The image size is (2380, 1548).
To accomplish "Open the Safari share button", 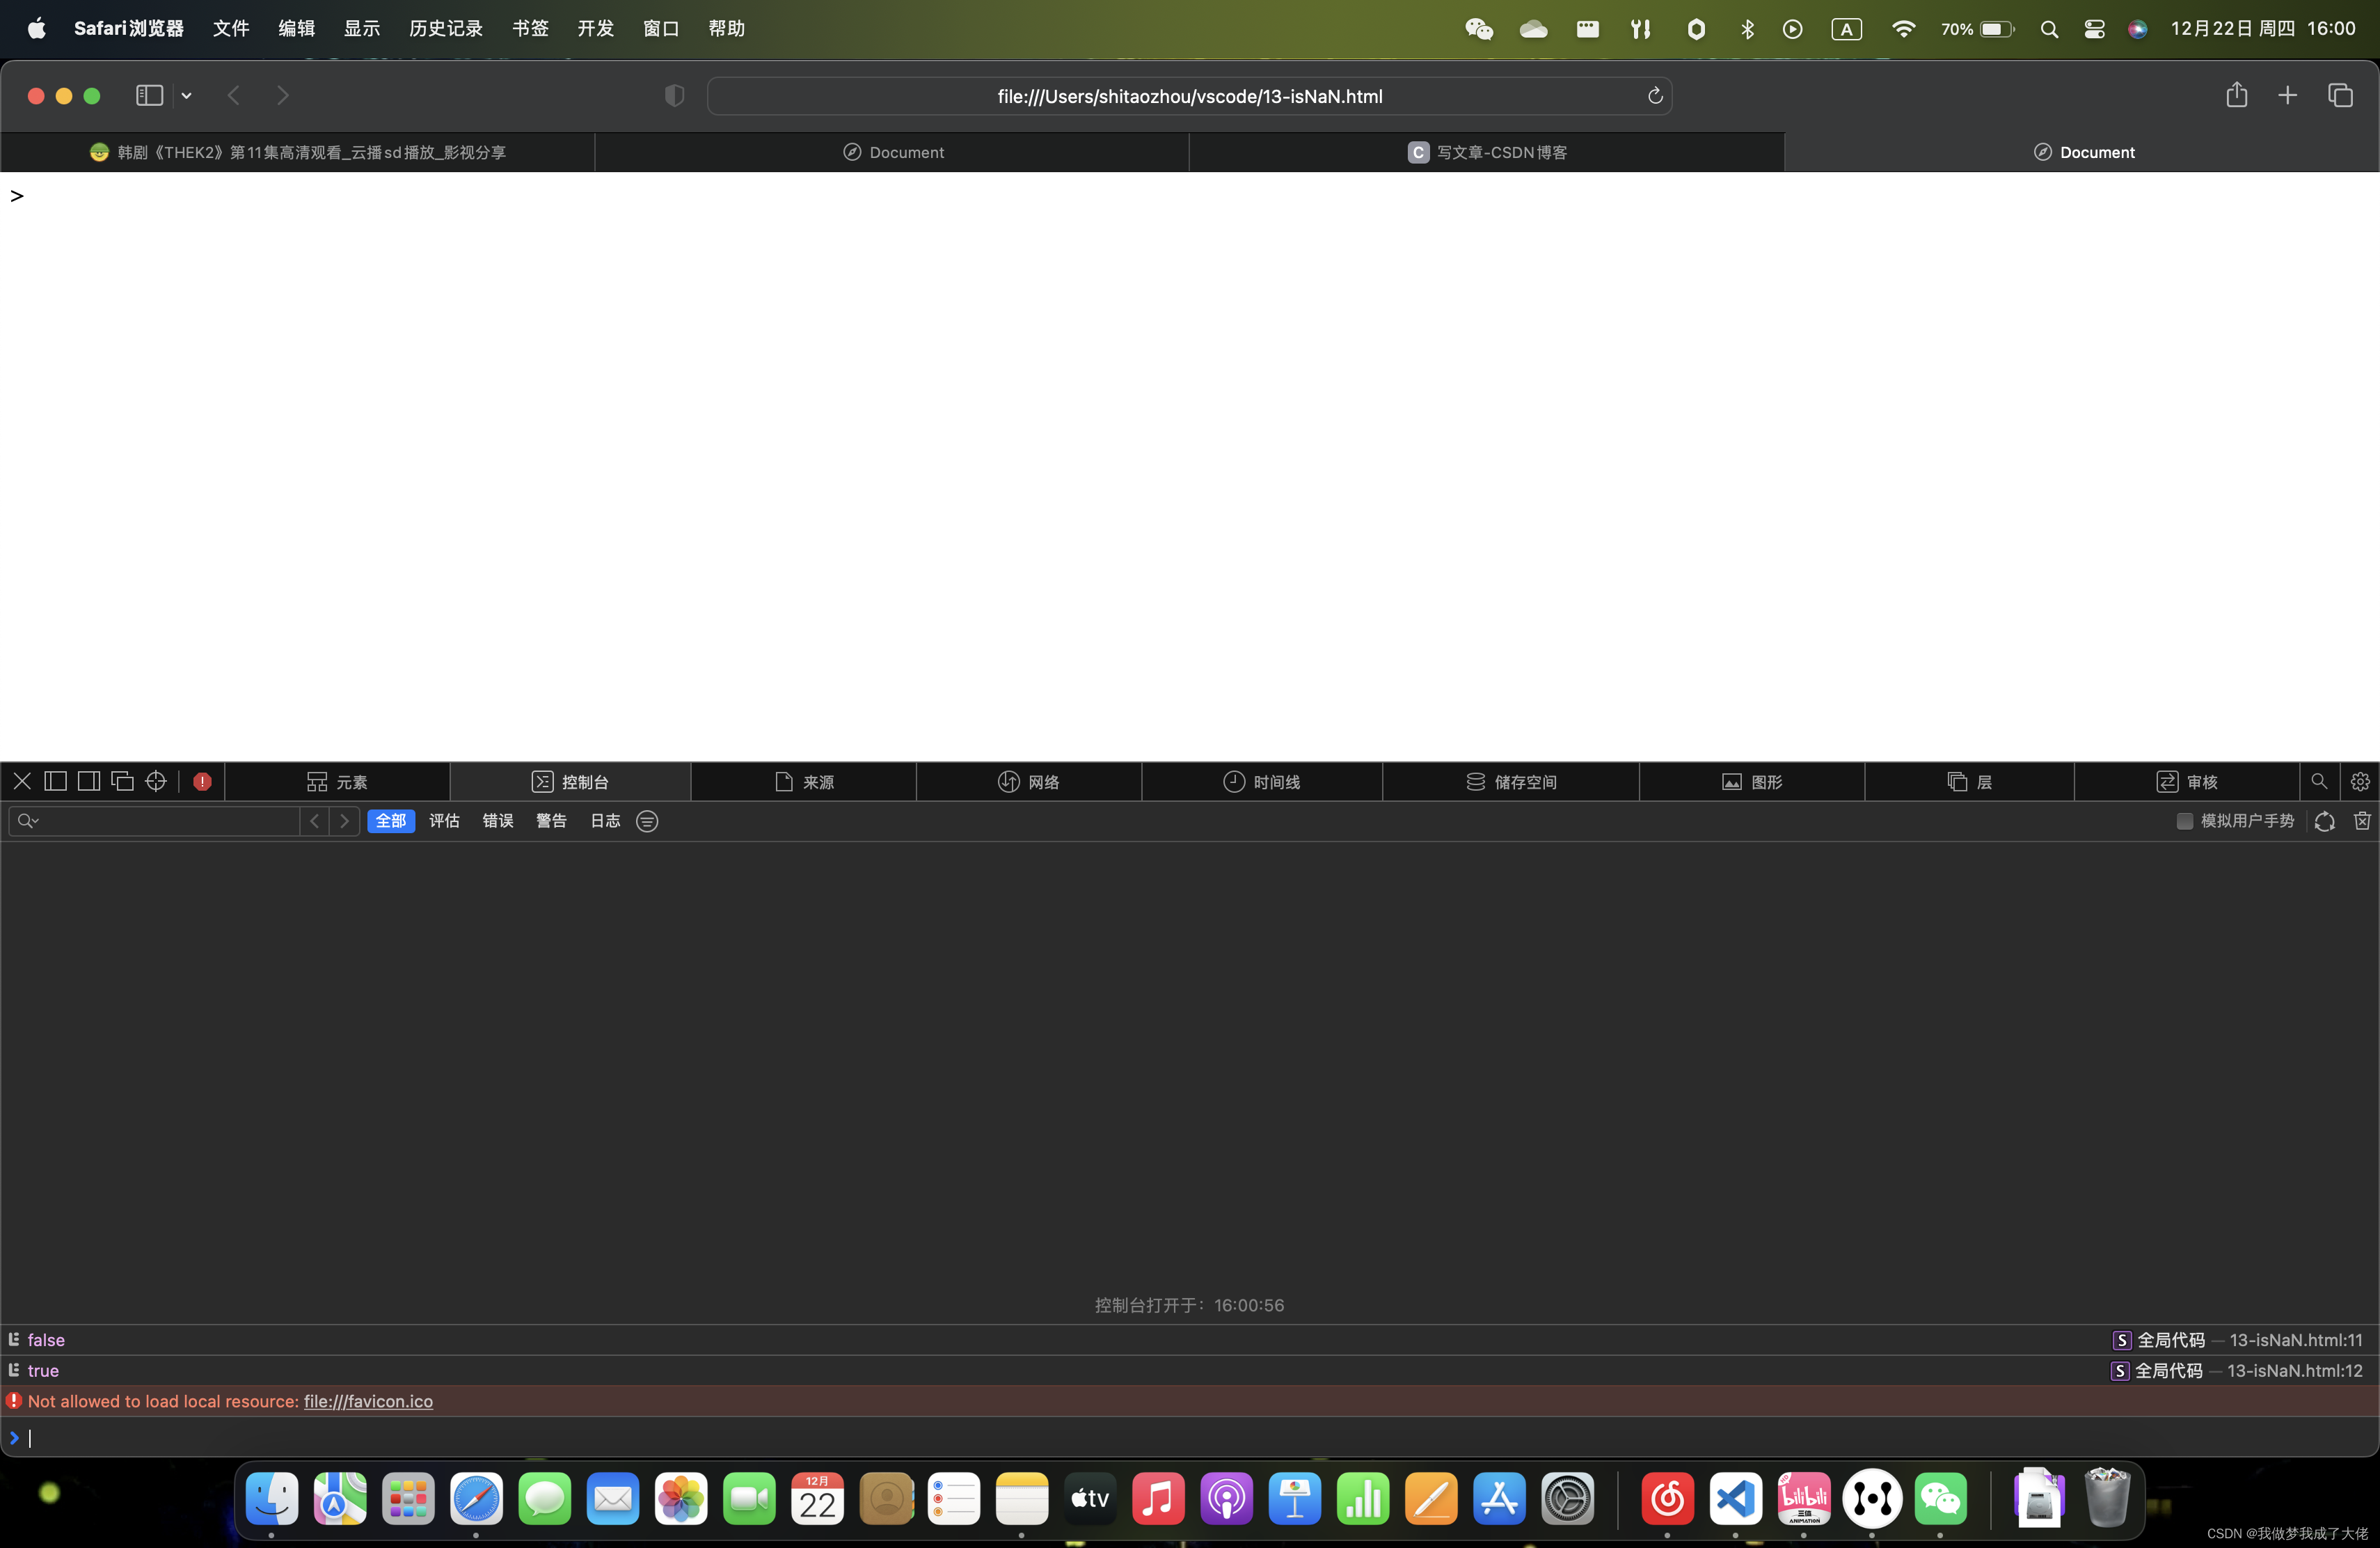I will click(x=2236, y=95).
